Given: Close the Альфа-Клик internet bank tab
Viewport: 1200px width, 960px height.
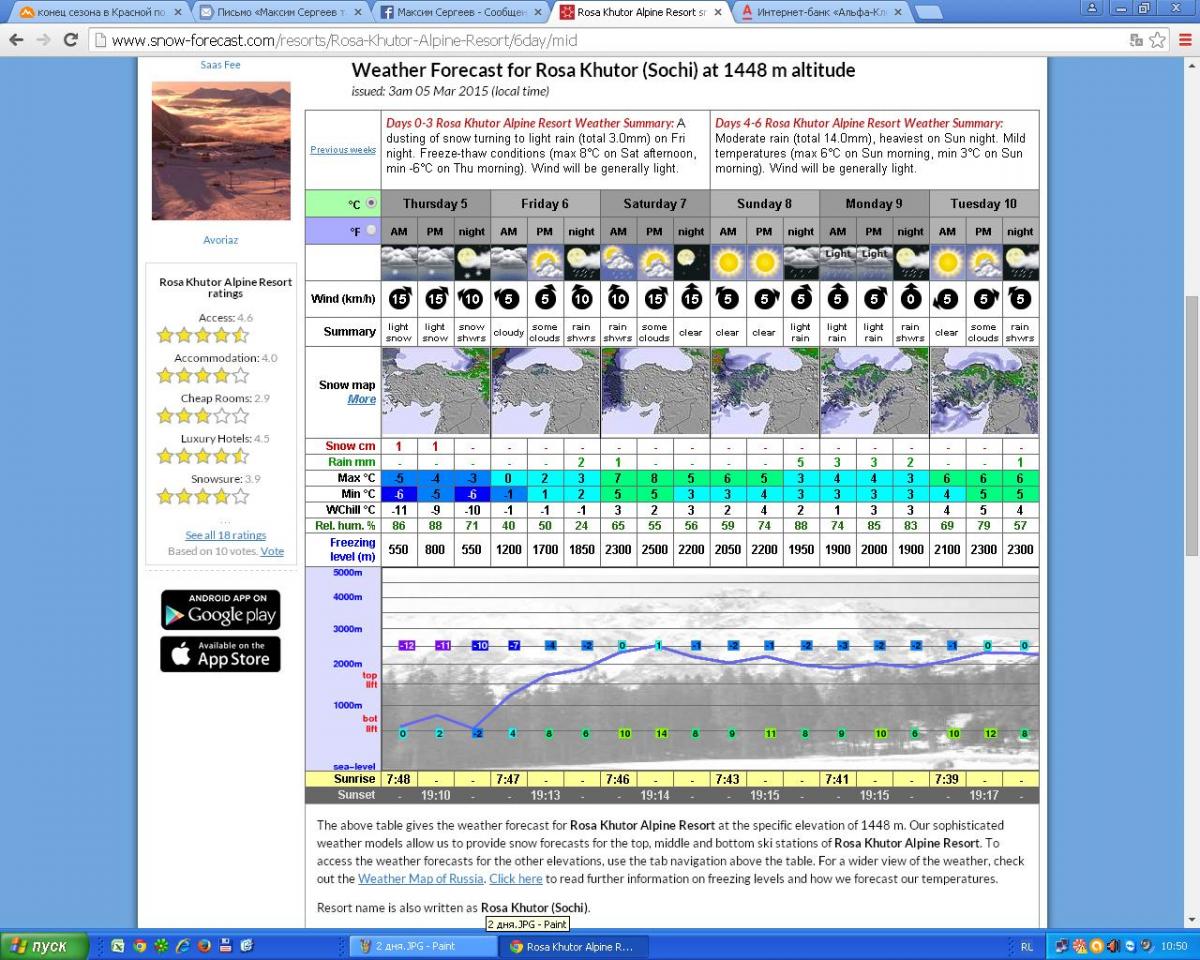Looking at the screenshot, I should pos(897,12).
